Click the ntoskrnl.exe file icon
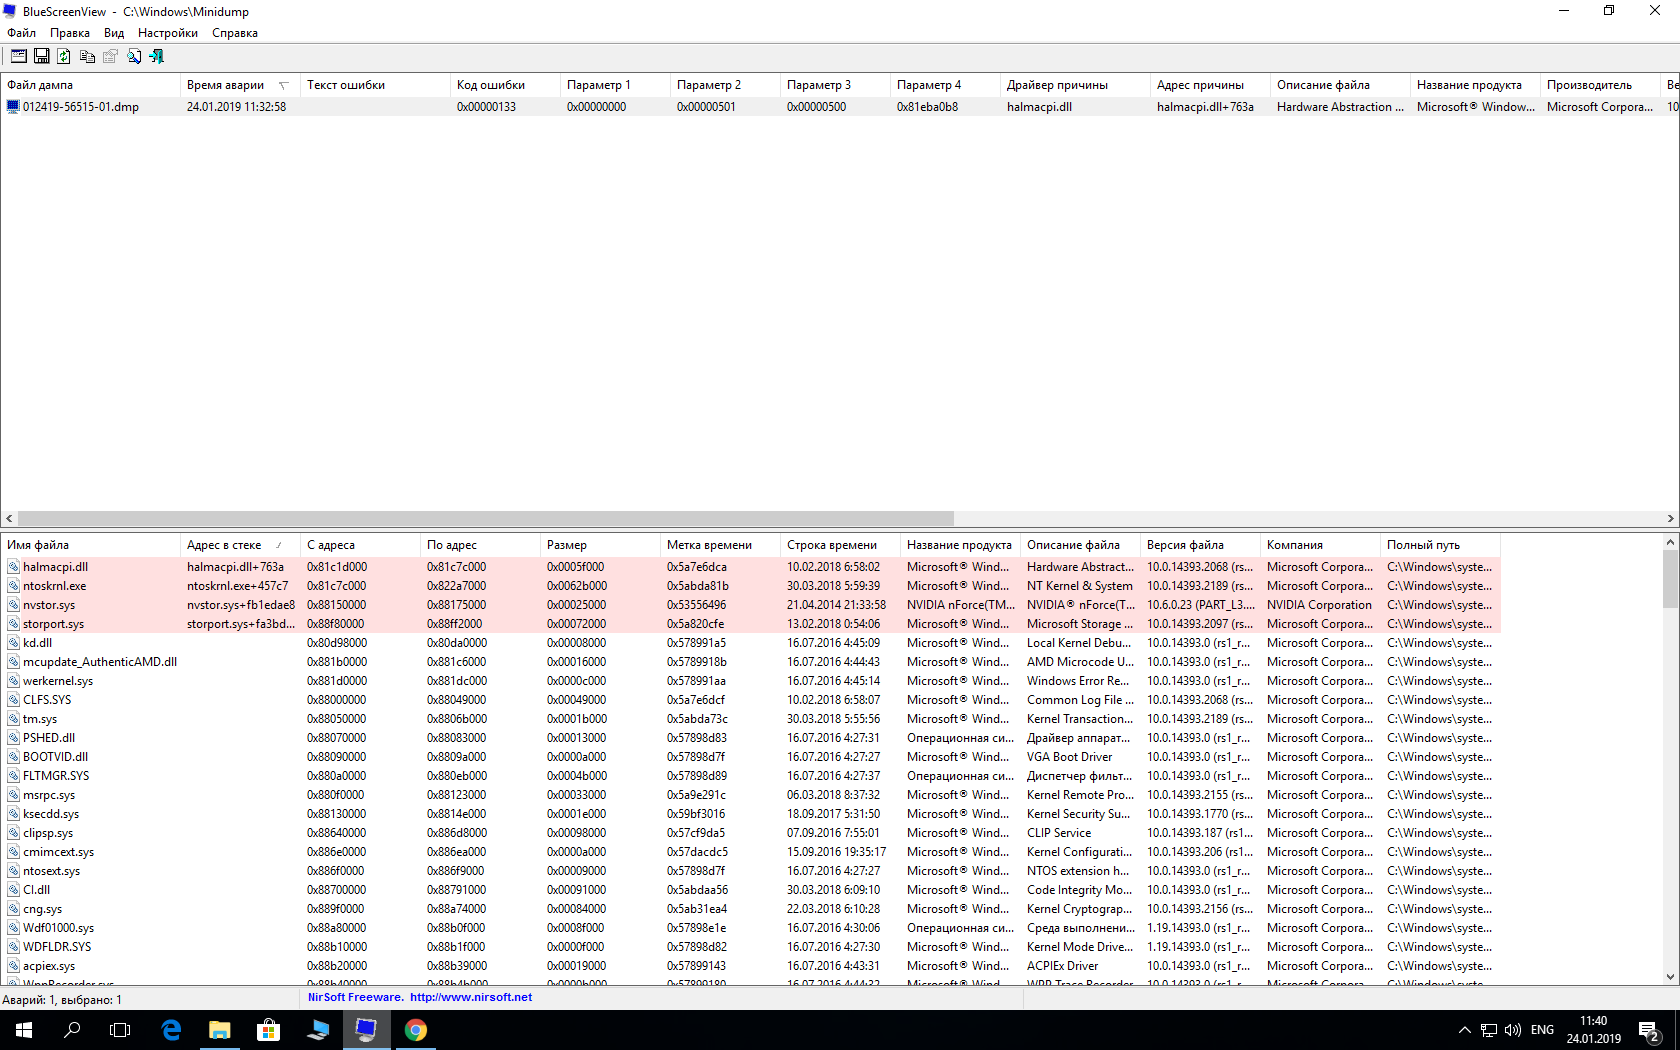Viewport: 1680px width, 1050px height. (14, 586)
